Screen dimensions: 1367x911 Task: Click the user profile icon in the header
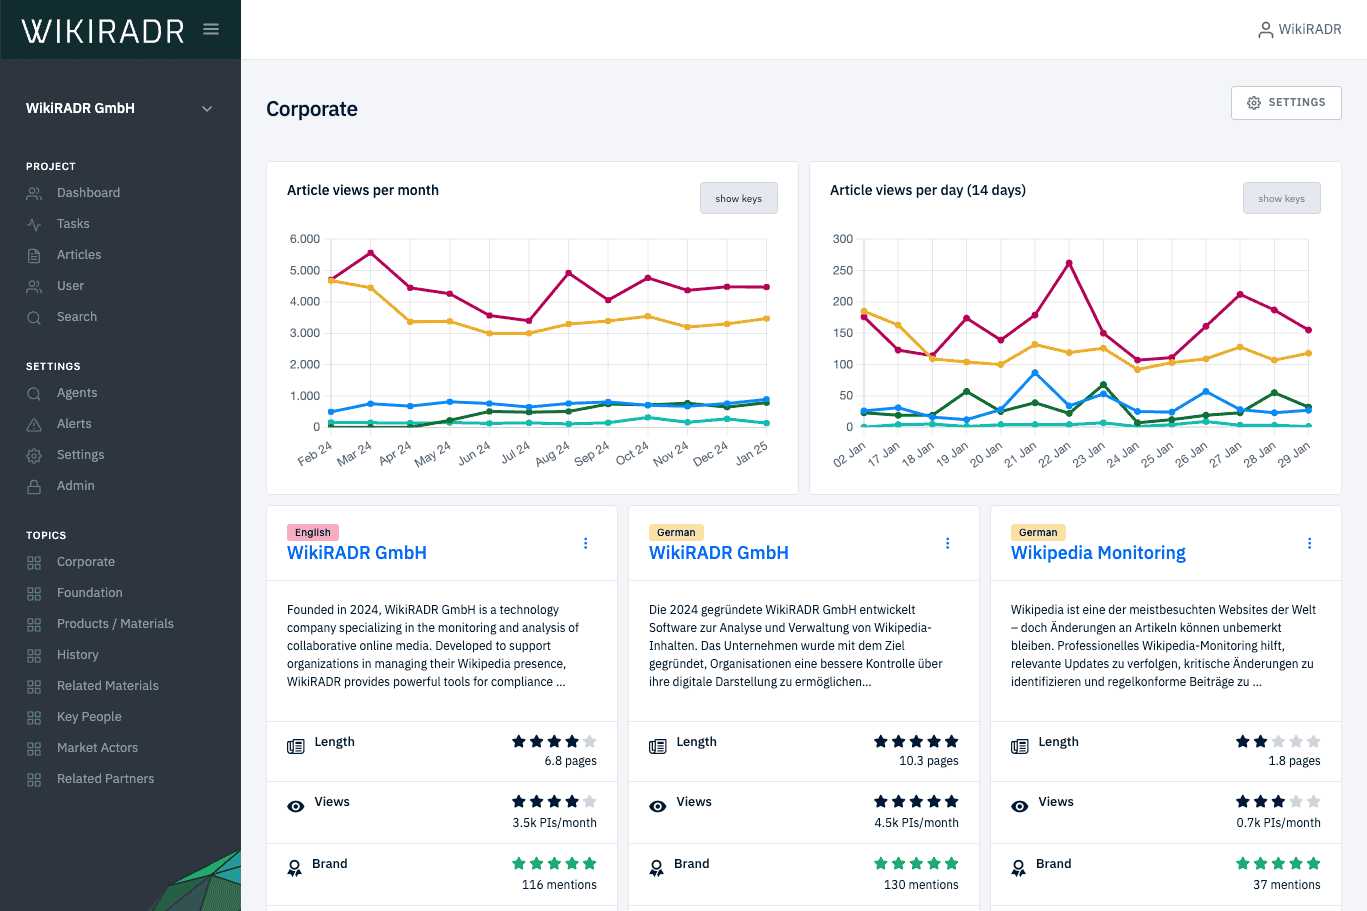tap(1266, 30)
